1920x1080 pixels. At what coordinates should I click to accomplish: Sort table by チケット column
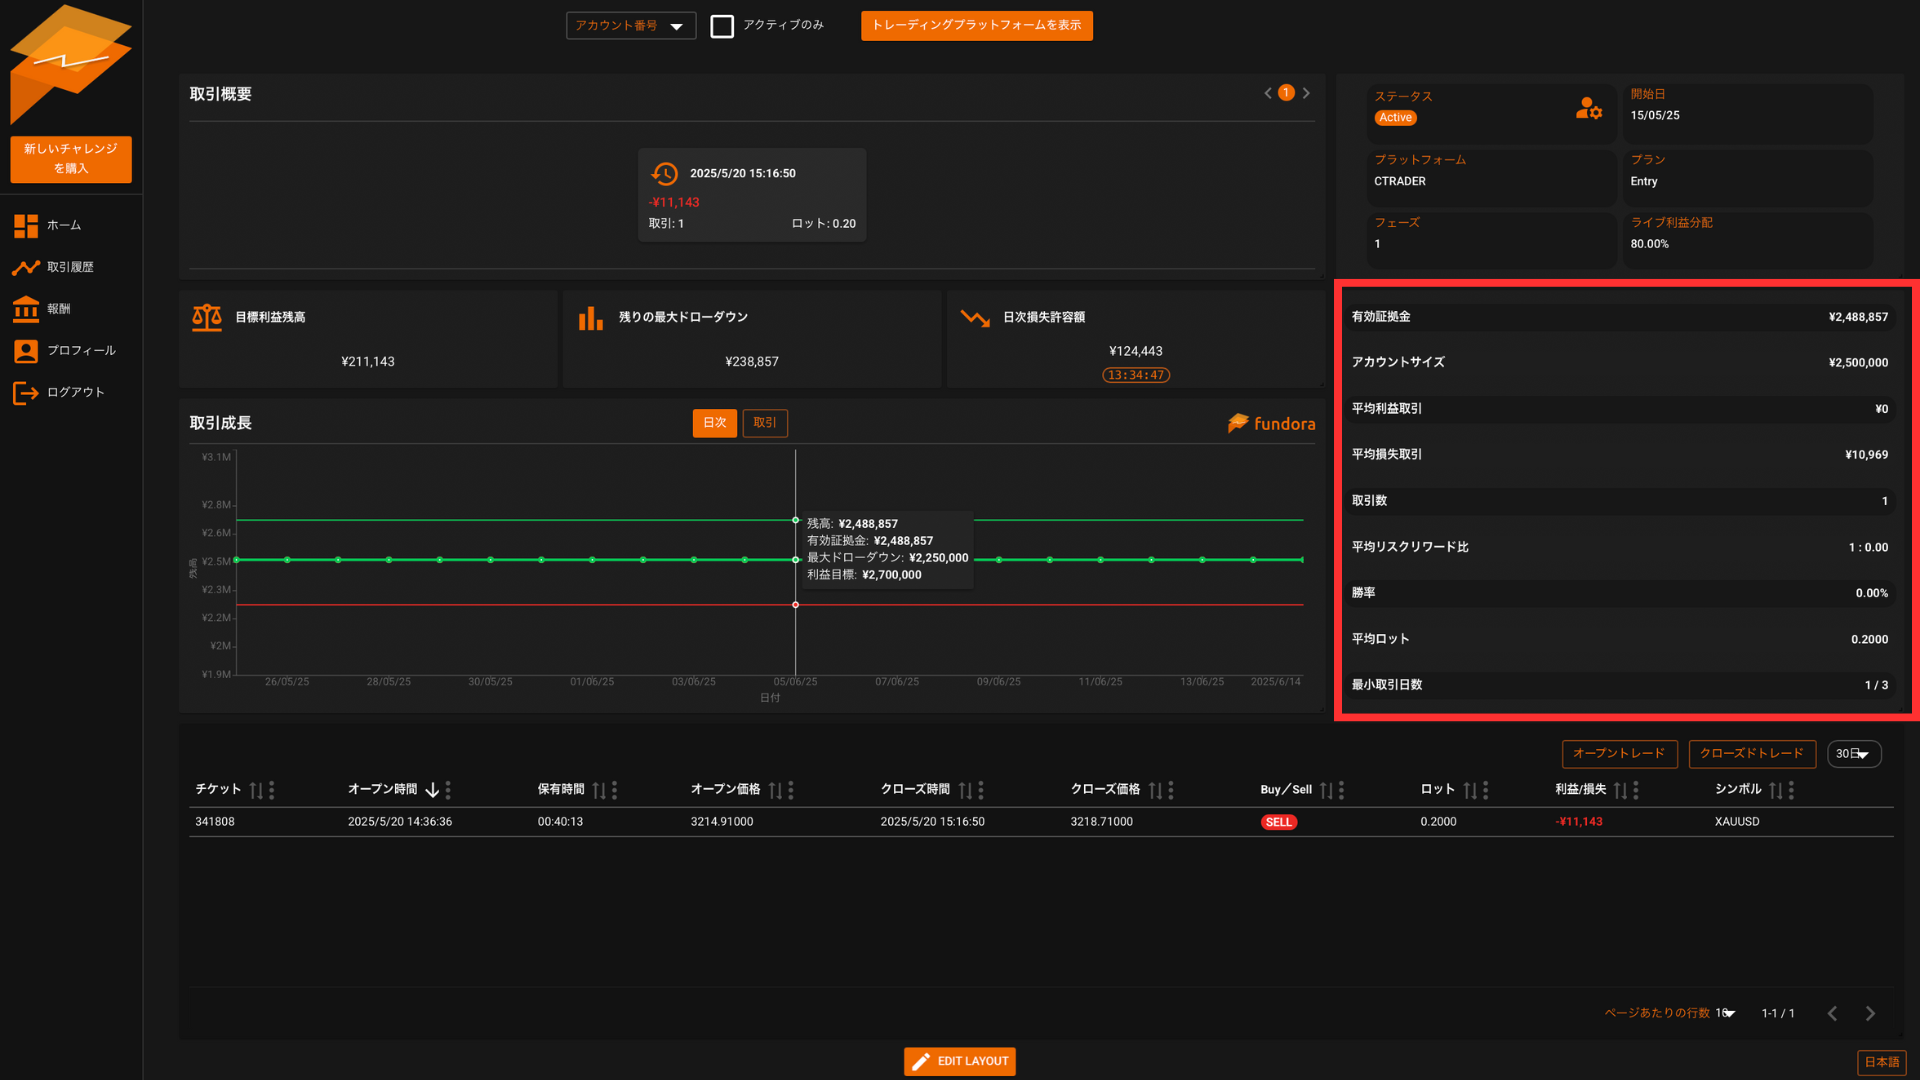[257, 790]
